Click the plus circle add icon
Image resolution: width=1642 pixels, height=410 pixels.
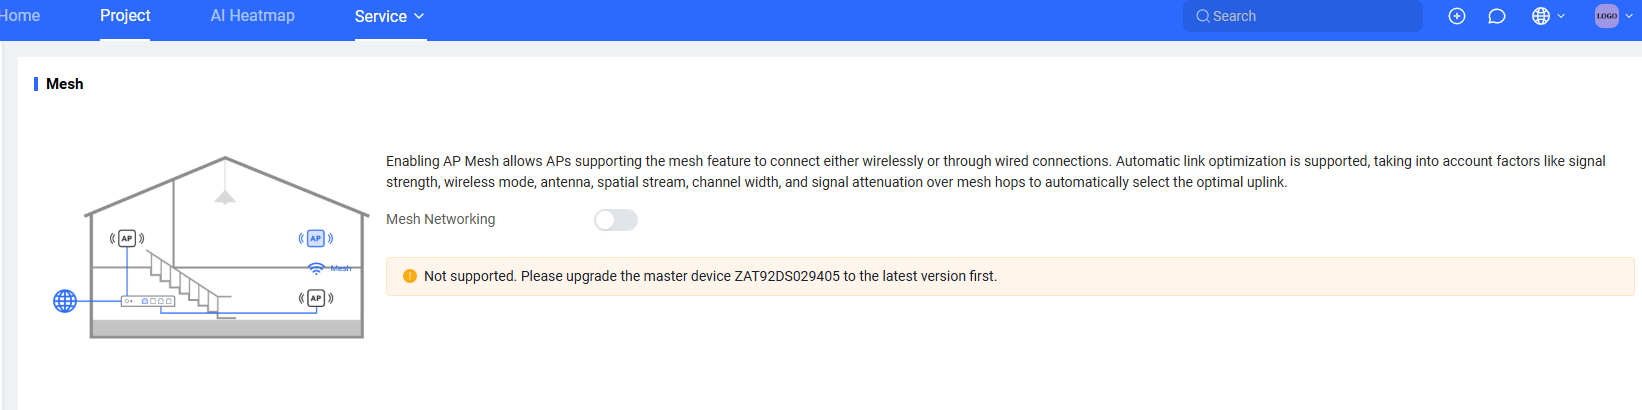click(x=1457, y=16)
